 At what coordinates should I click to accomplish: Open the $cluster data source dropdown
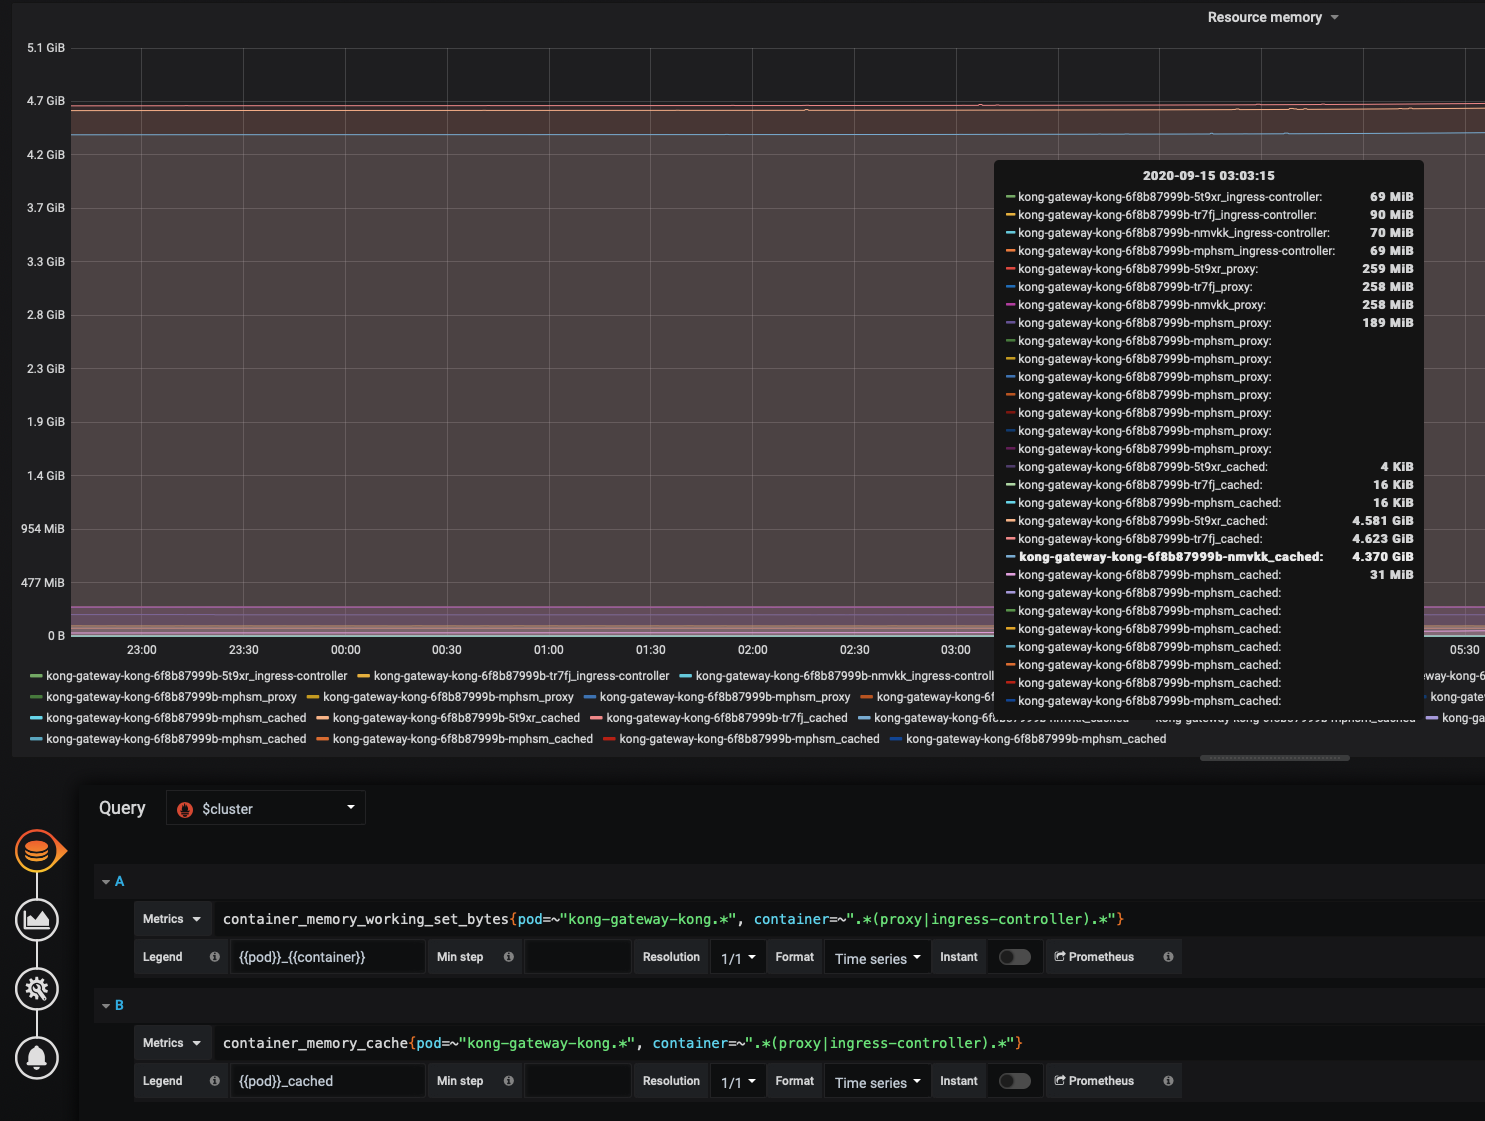266,808
